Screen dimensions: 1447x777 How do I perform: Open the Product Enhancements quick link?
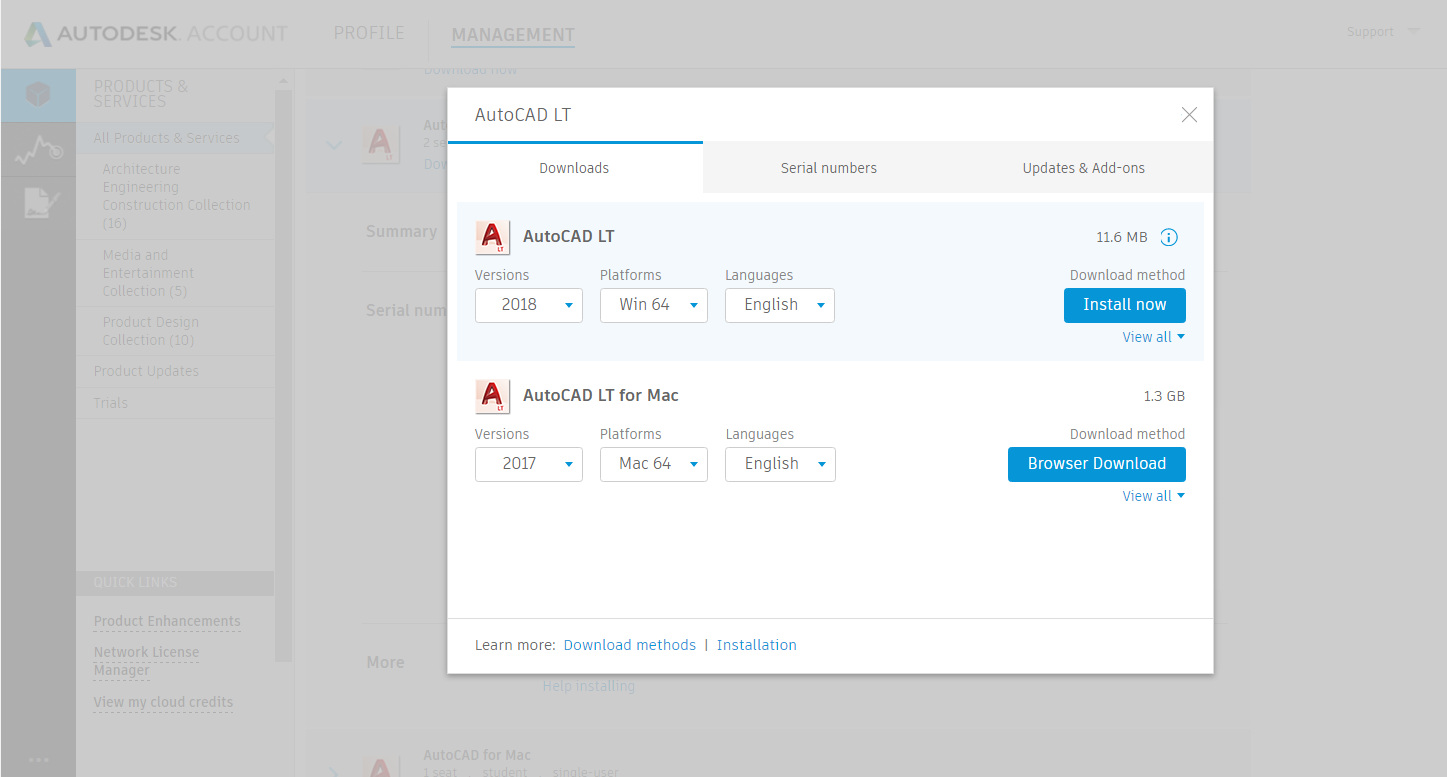pyautogui.click(x=167, y=621)
